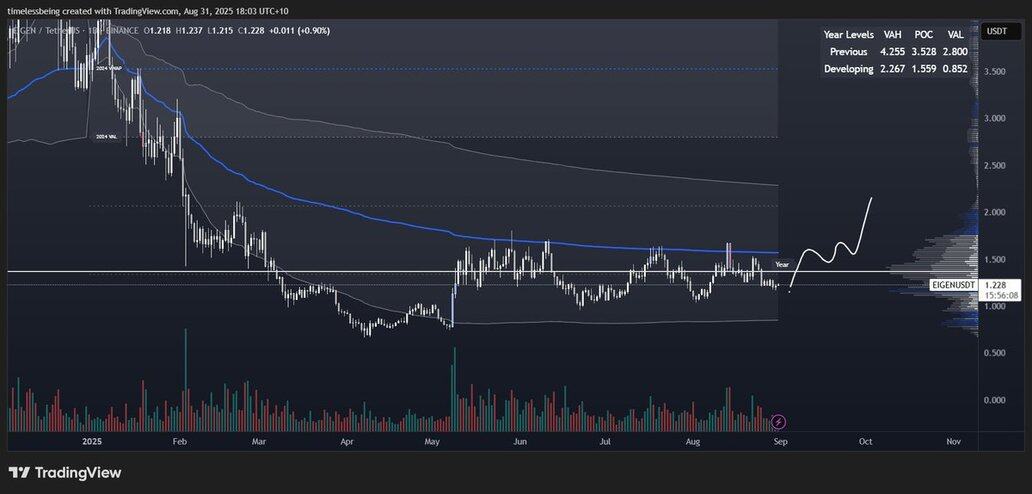Open the USDT currency selector
This screenshot has width=1032, height=494.
tap(993, 31)
